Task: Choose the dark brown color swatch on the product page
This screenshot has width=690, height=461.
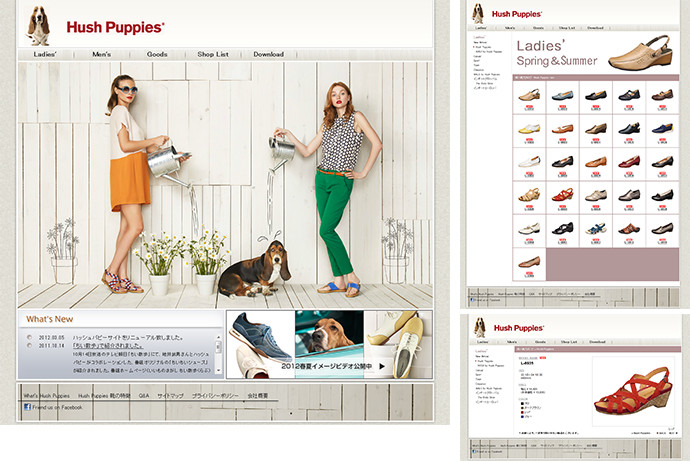Action: coord(522,408)
